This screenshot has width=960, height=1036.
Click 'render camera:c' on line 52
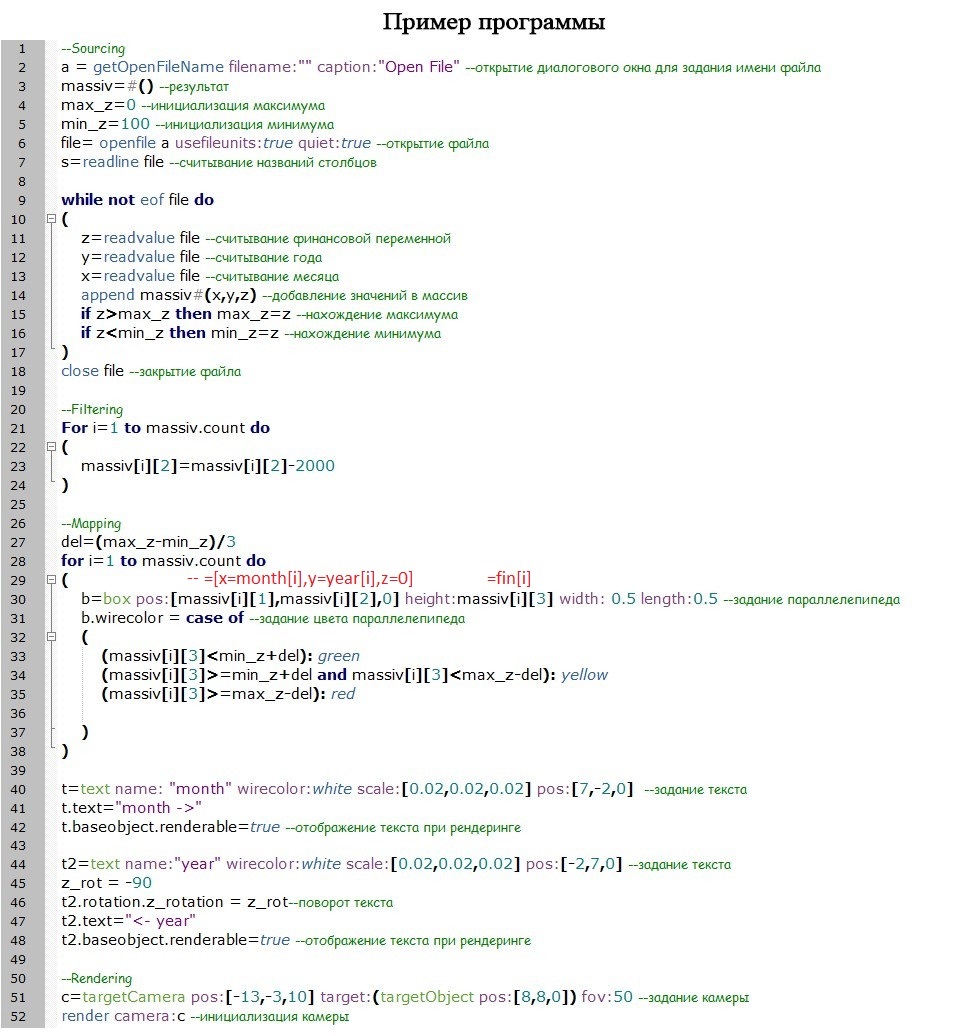click(x=123, y=1016)
